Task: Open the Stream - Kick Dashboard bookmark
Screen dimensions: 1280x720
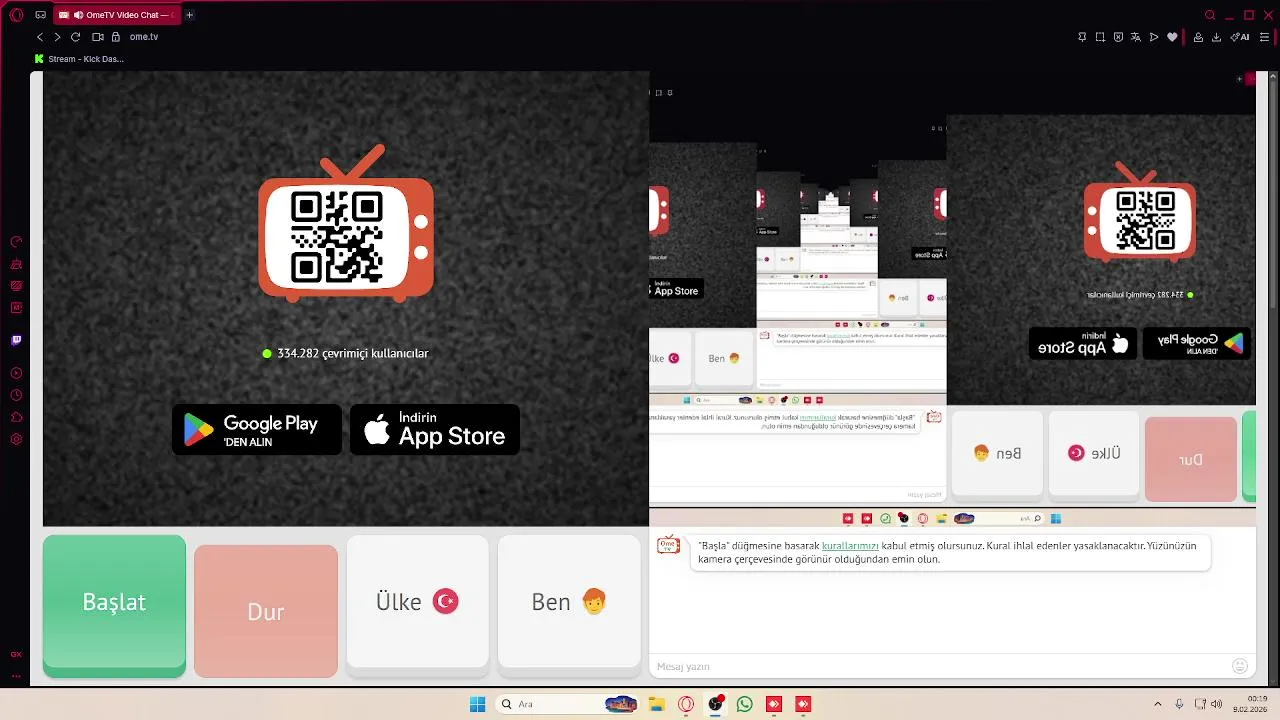Action: [x=80, y=59]
